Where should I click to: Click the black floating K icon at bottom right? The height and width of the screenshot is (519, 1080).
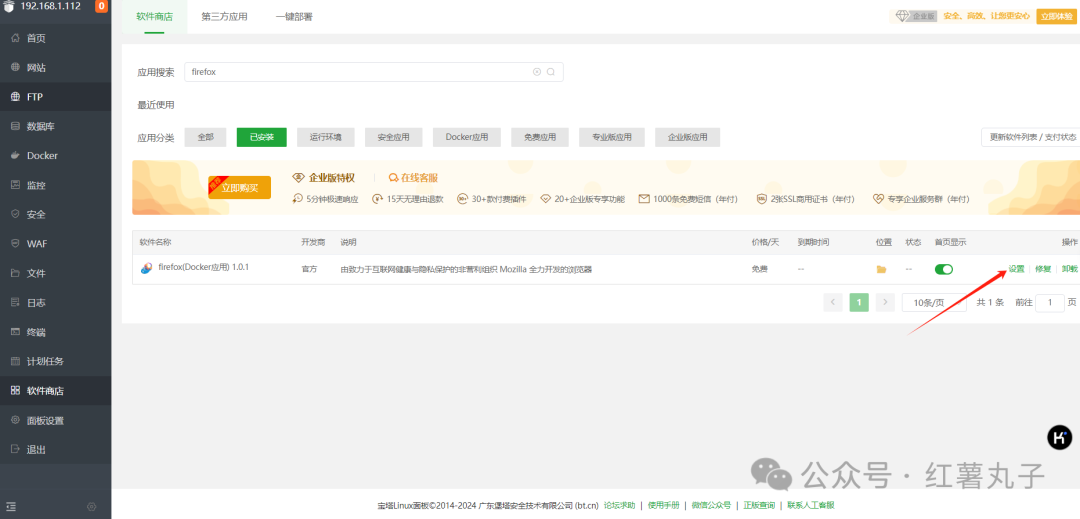1059,437
